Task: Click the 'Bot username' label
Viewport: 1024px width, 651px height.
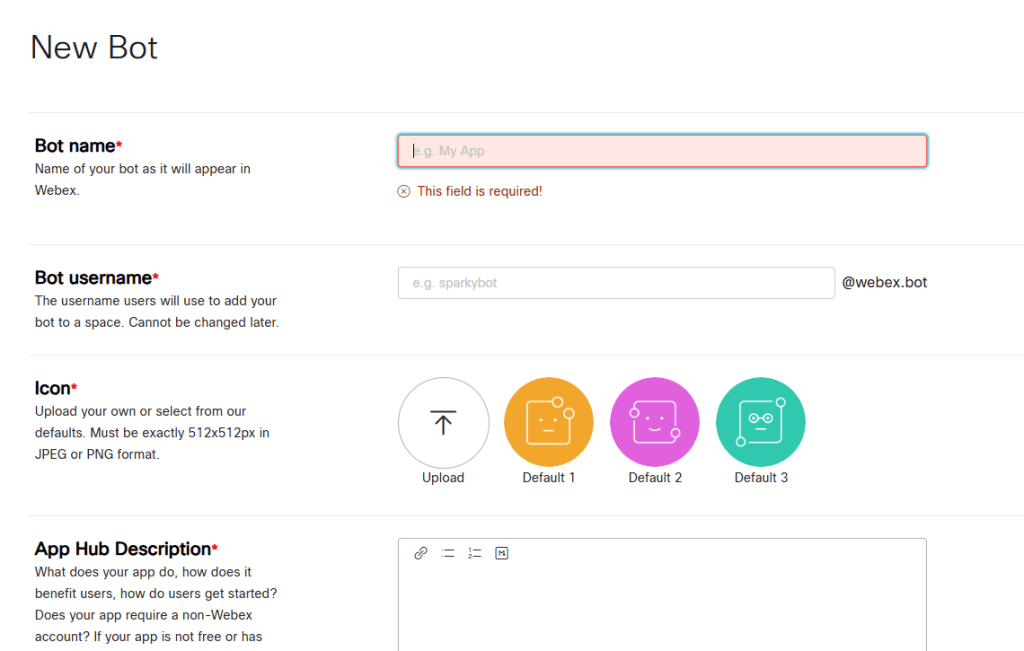Action: [x=93, y=278]
